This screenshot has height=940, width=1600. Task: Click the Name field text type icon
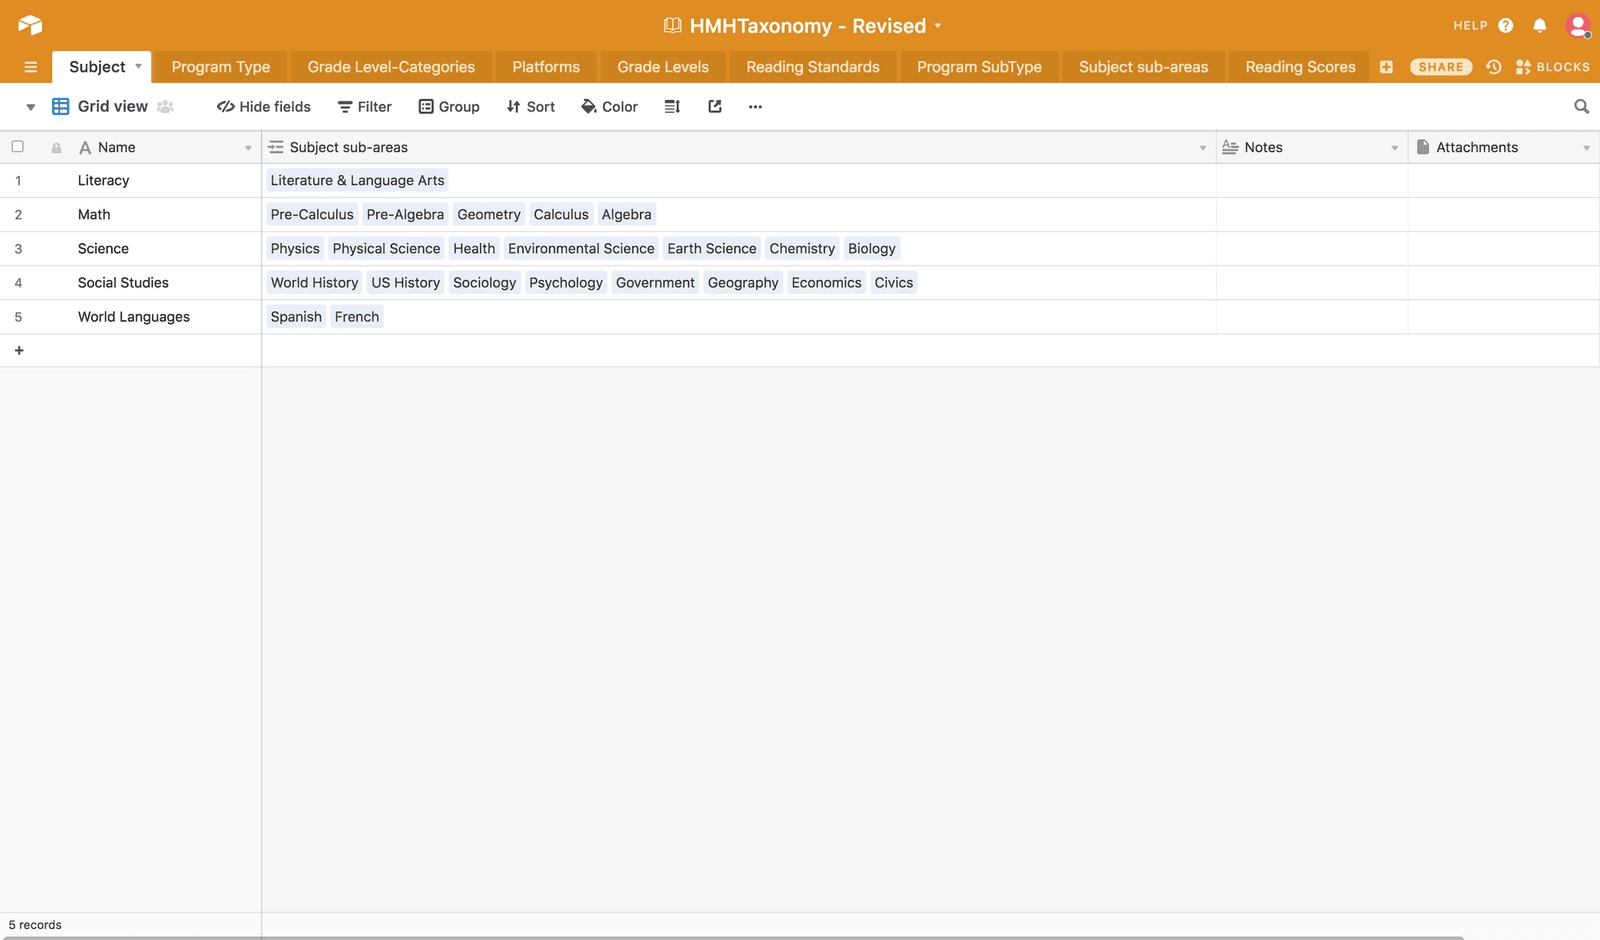tap(85, 148)
